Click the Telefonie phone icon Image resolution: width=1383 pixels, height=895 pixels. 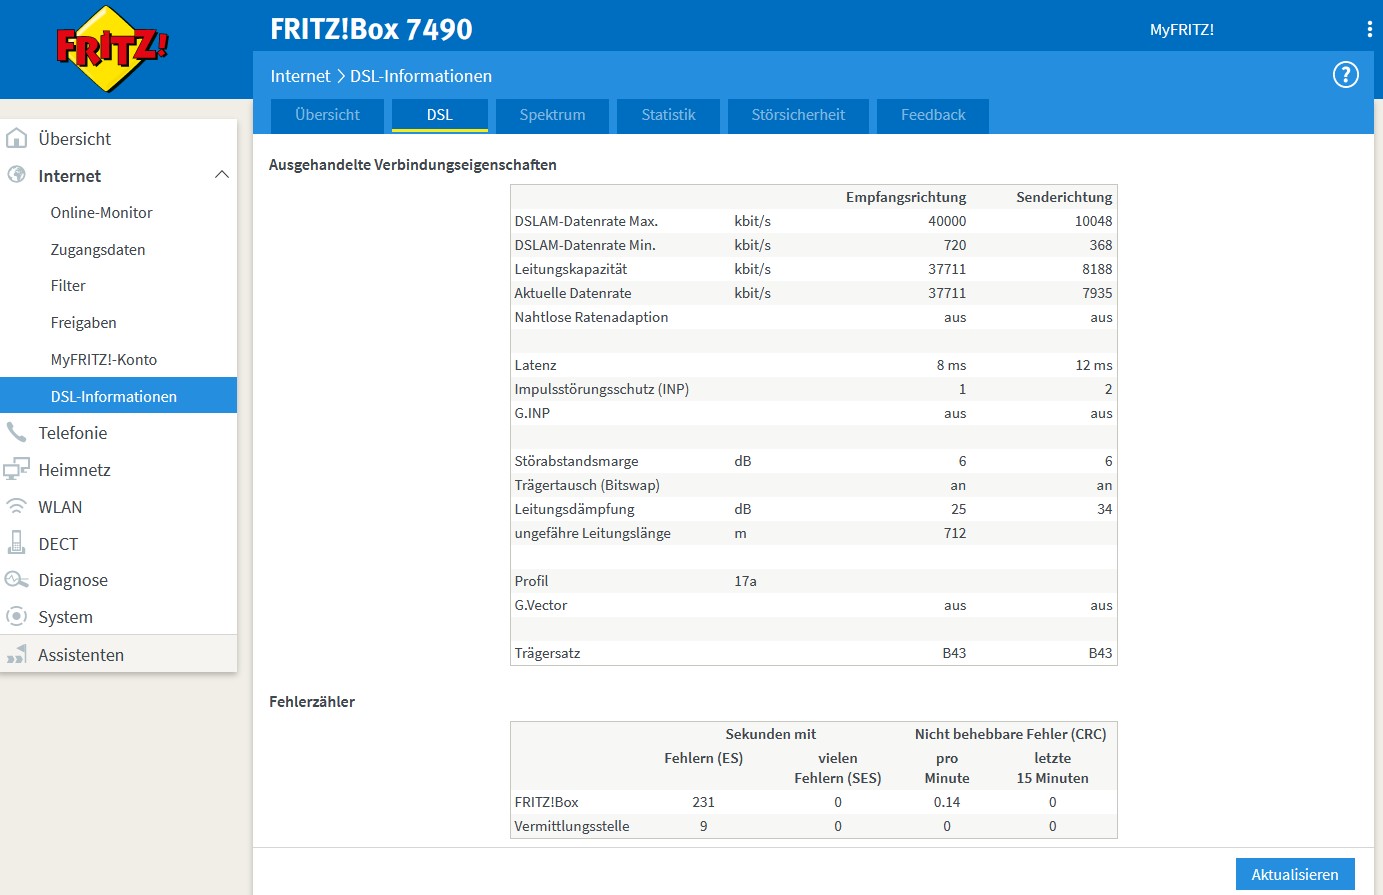point(17,432)
